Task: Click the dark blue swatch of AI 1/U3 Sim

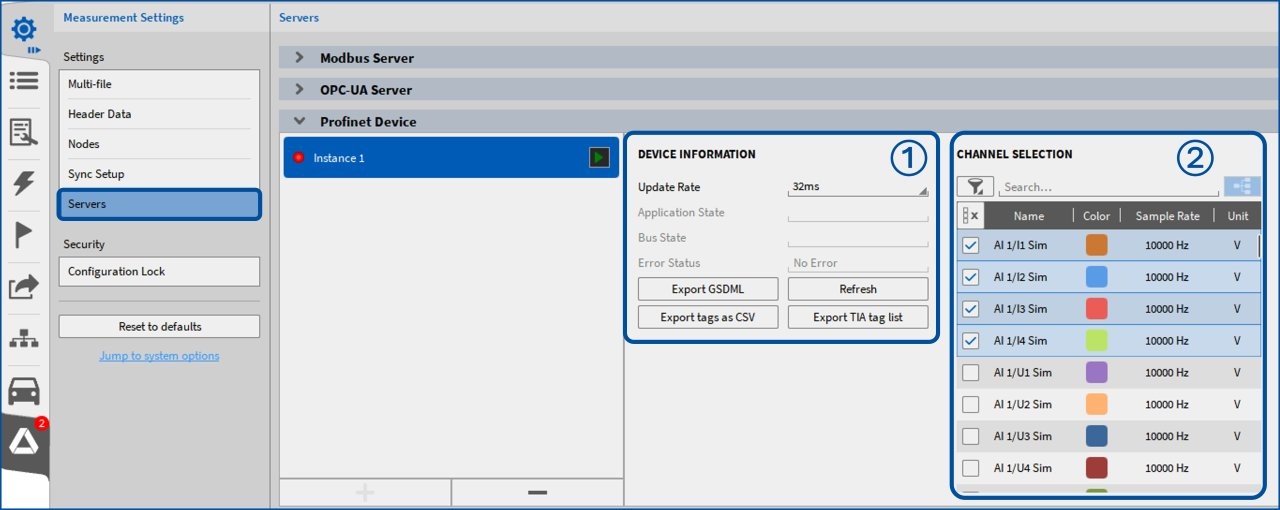Action: pyautogui.click(x=1097, y=437)
